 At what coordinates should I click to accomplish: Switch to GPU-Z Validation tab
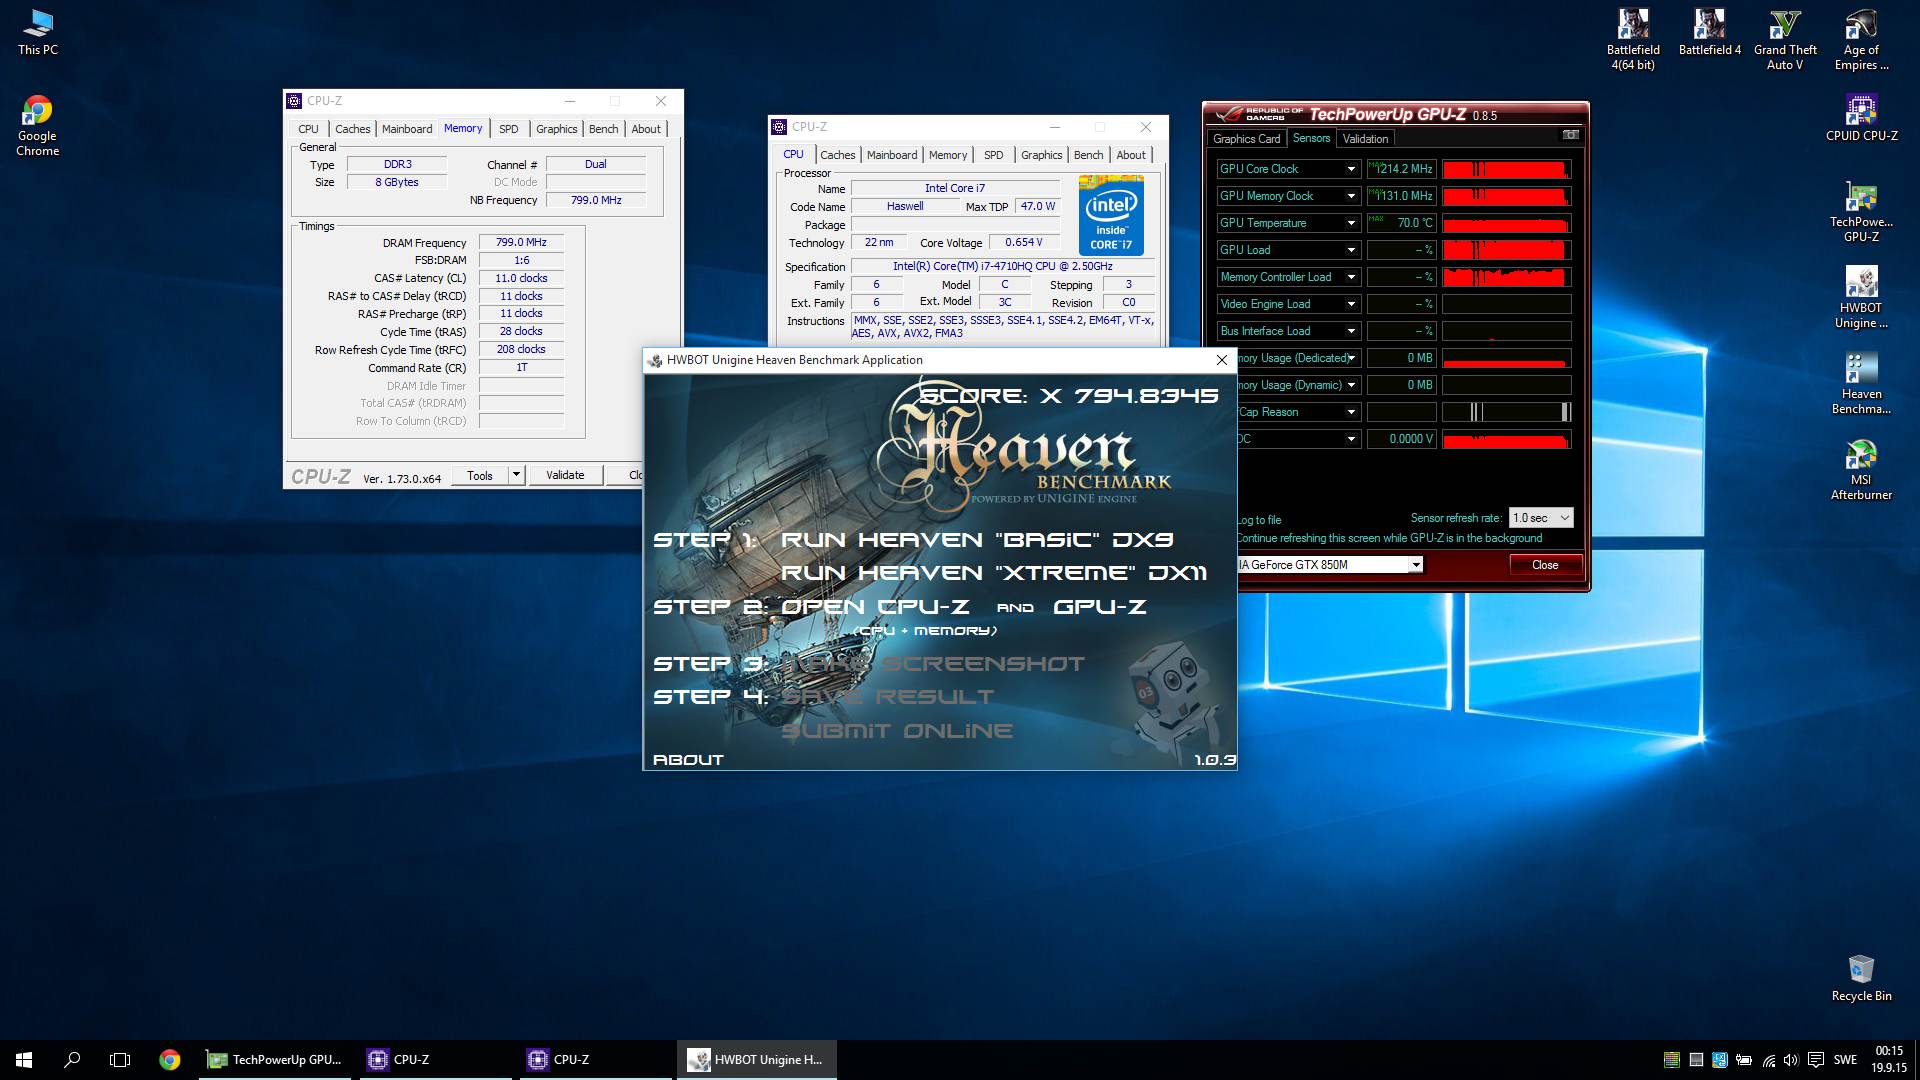click(1365, 139)
